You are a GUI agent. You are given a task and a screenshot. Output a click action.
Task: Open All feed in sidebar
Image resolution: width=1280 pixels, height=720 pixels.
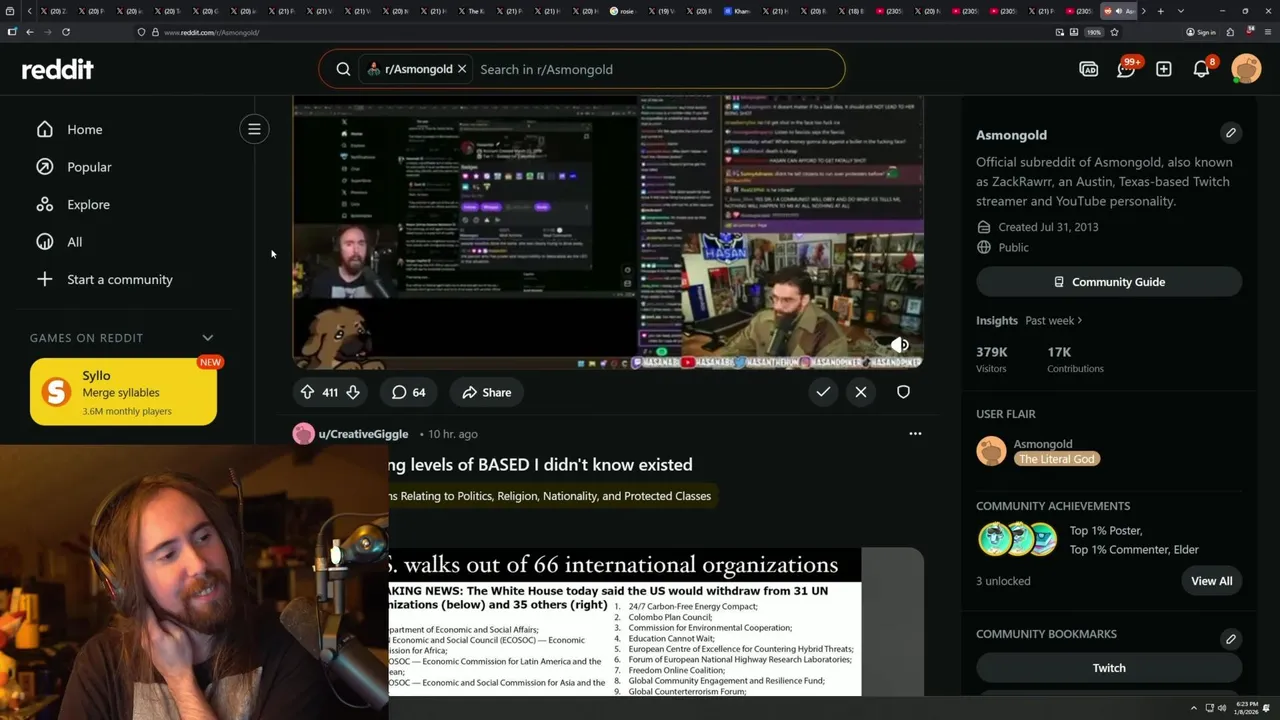pos(74,242)
